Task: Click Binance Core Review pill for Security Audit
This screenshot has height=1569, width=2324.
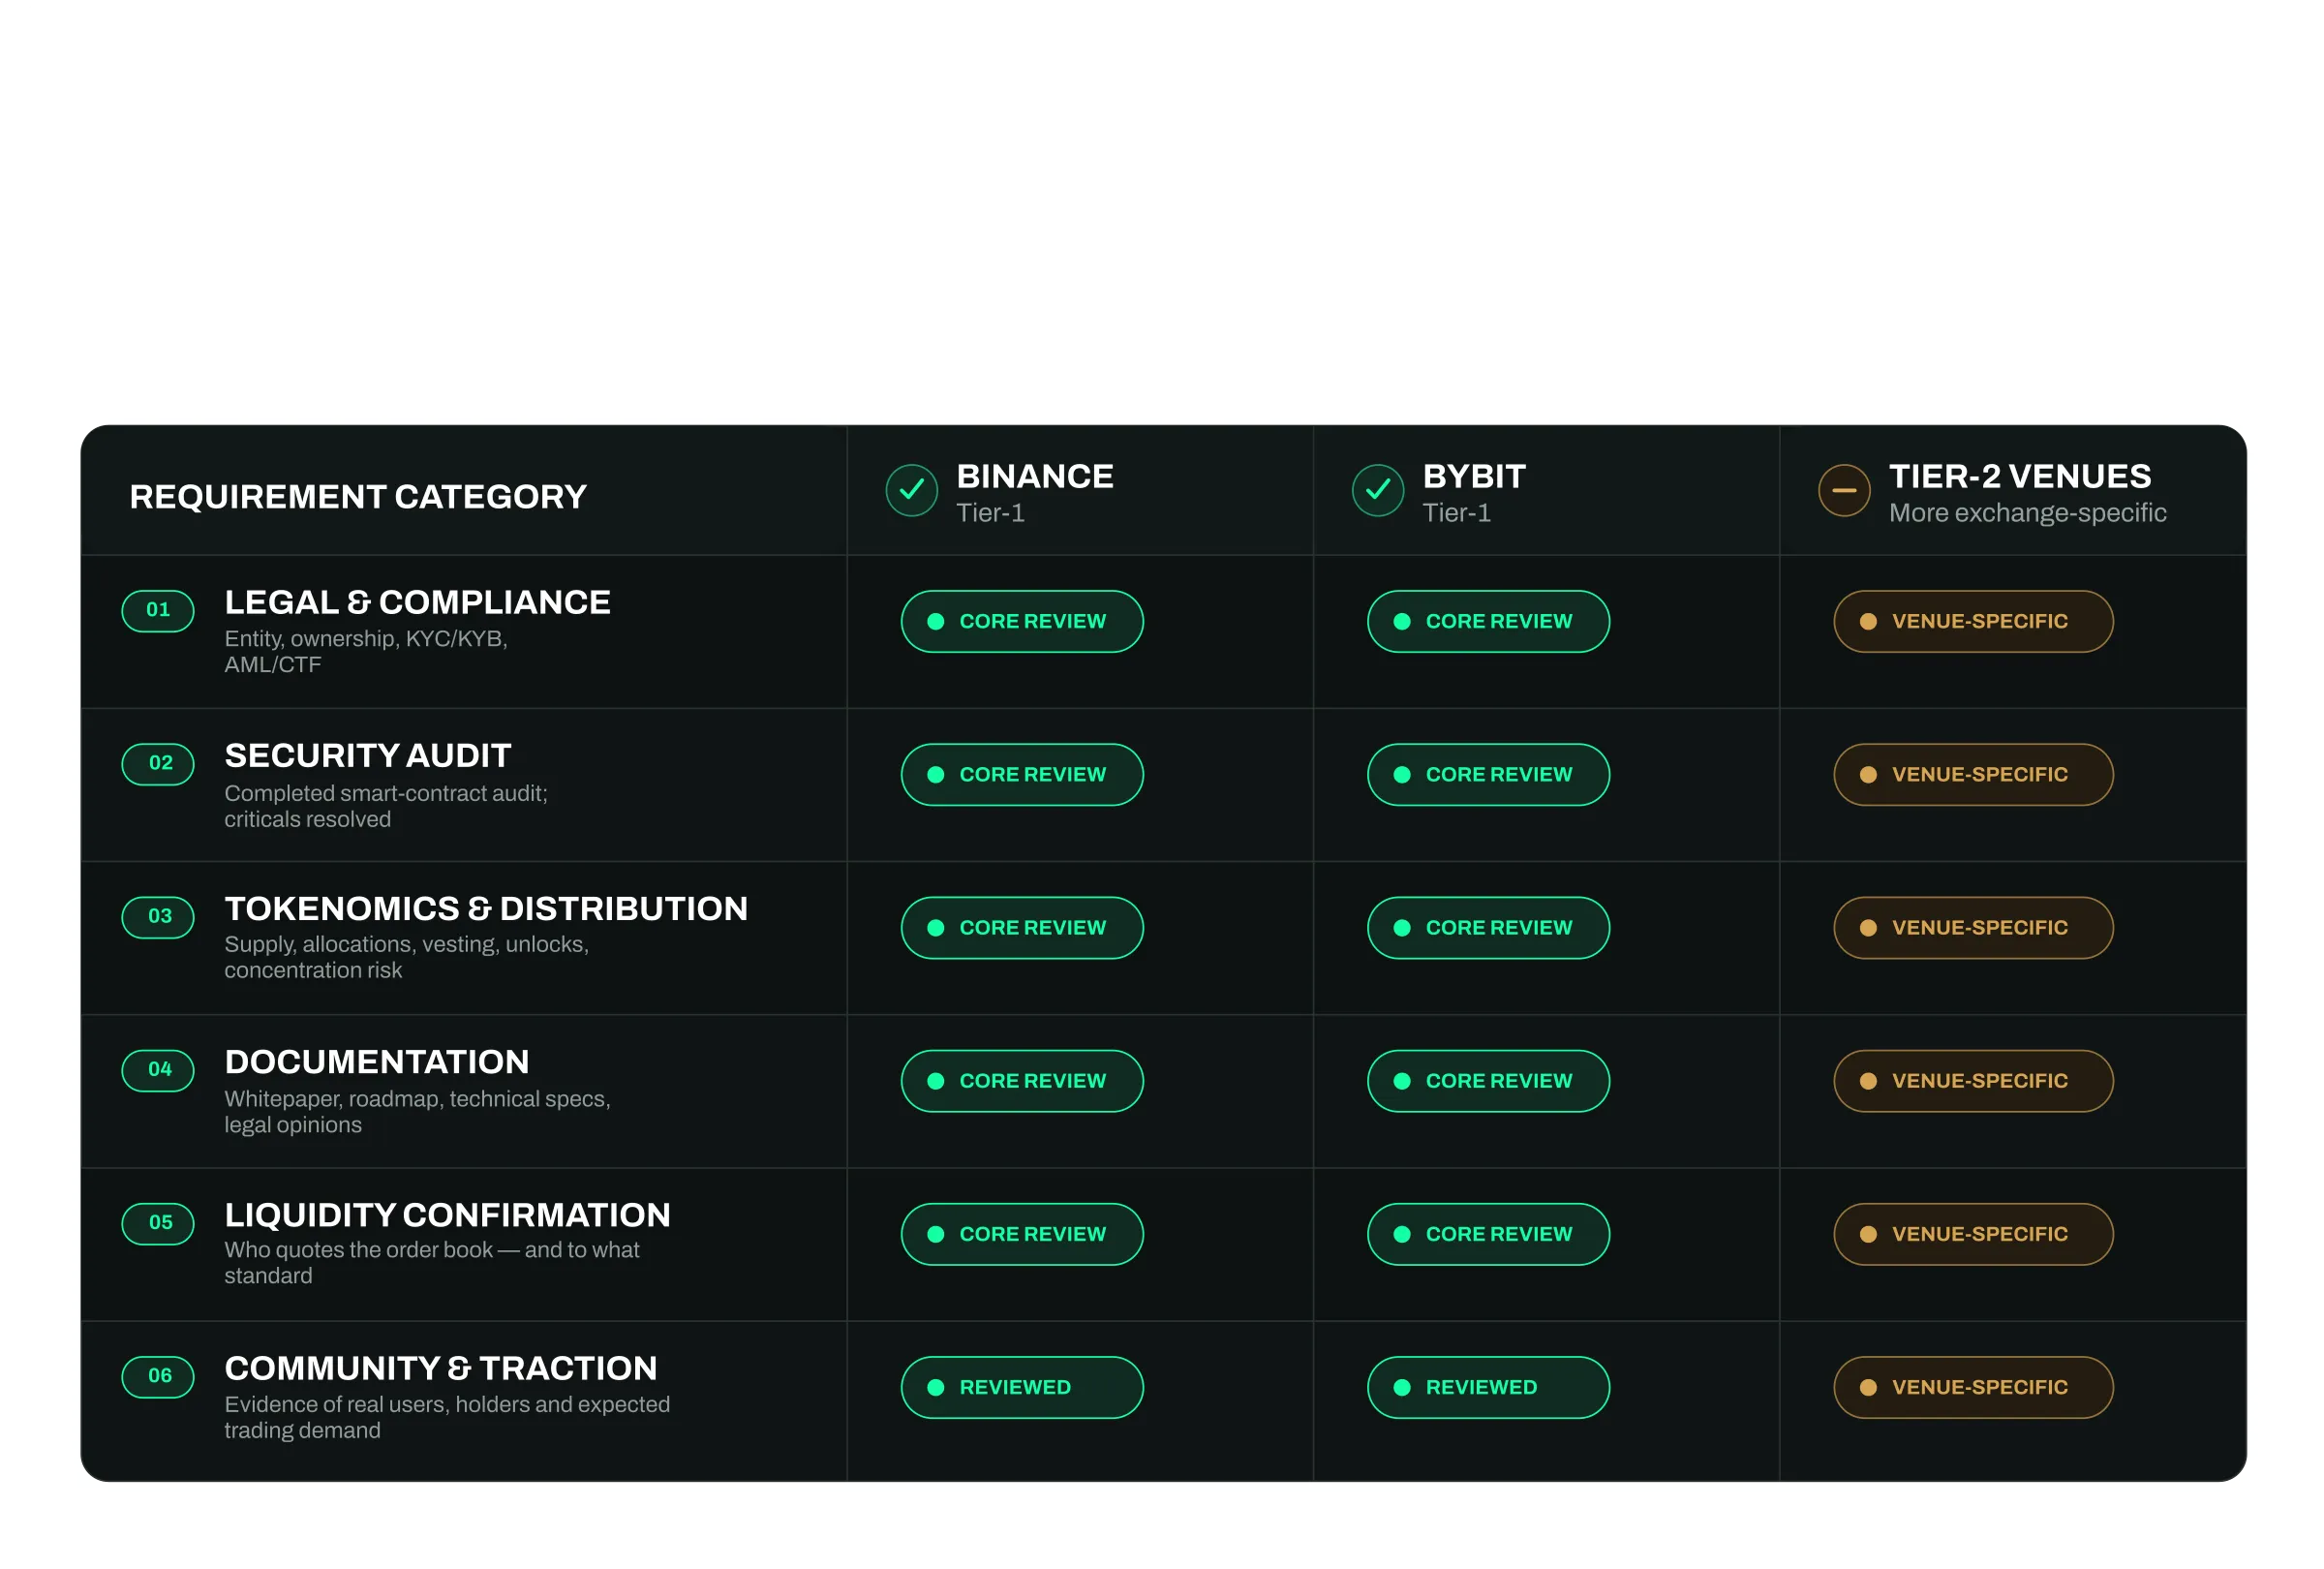Action: click(1021, 774)
